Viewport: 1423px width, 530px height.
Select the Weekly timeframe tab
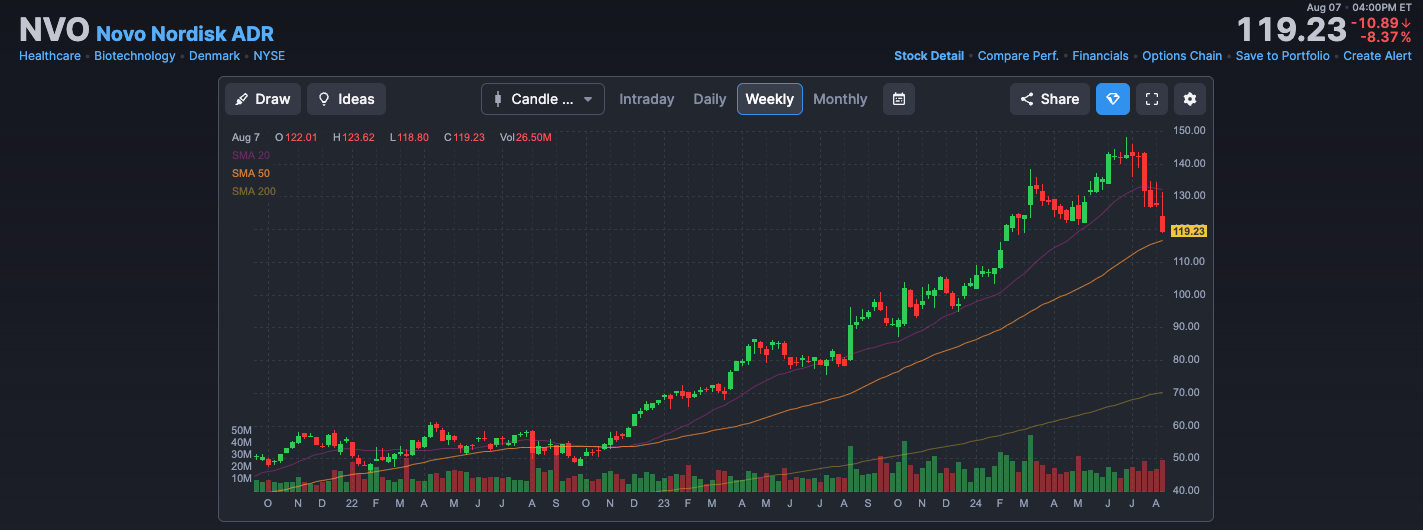770,99
